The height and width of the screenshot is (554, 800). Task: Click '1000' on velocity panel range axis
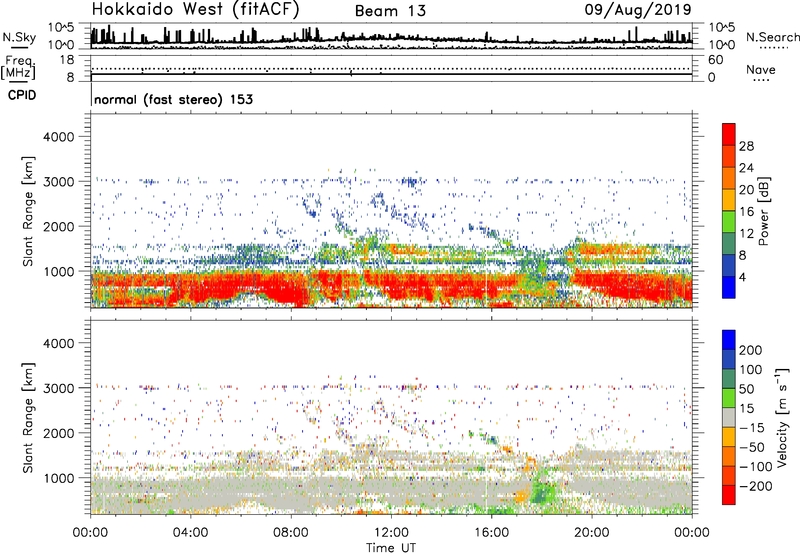pyautogui.click(x=58, y=478)
